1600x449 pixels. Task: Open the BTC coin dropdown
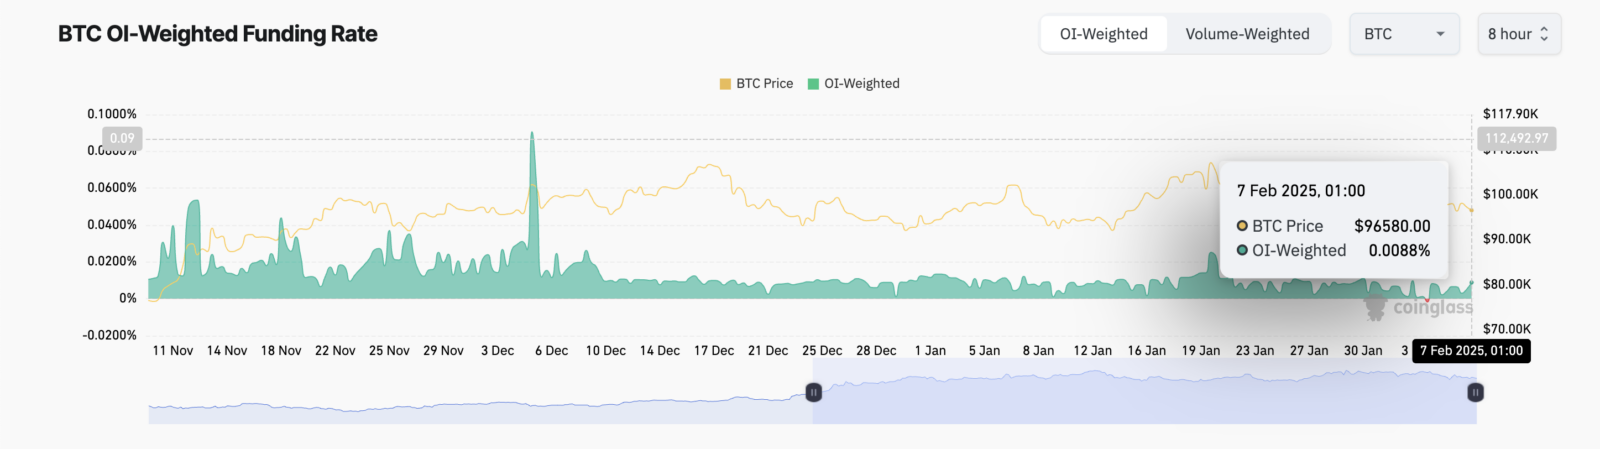[1404, 34]
